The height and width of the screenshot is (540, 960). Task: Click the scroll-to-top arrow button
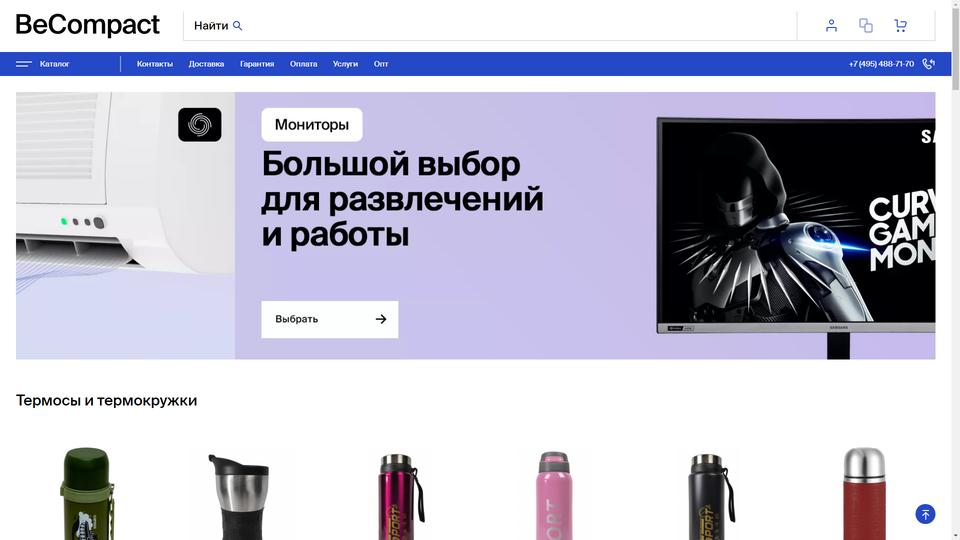[925, 514]
